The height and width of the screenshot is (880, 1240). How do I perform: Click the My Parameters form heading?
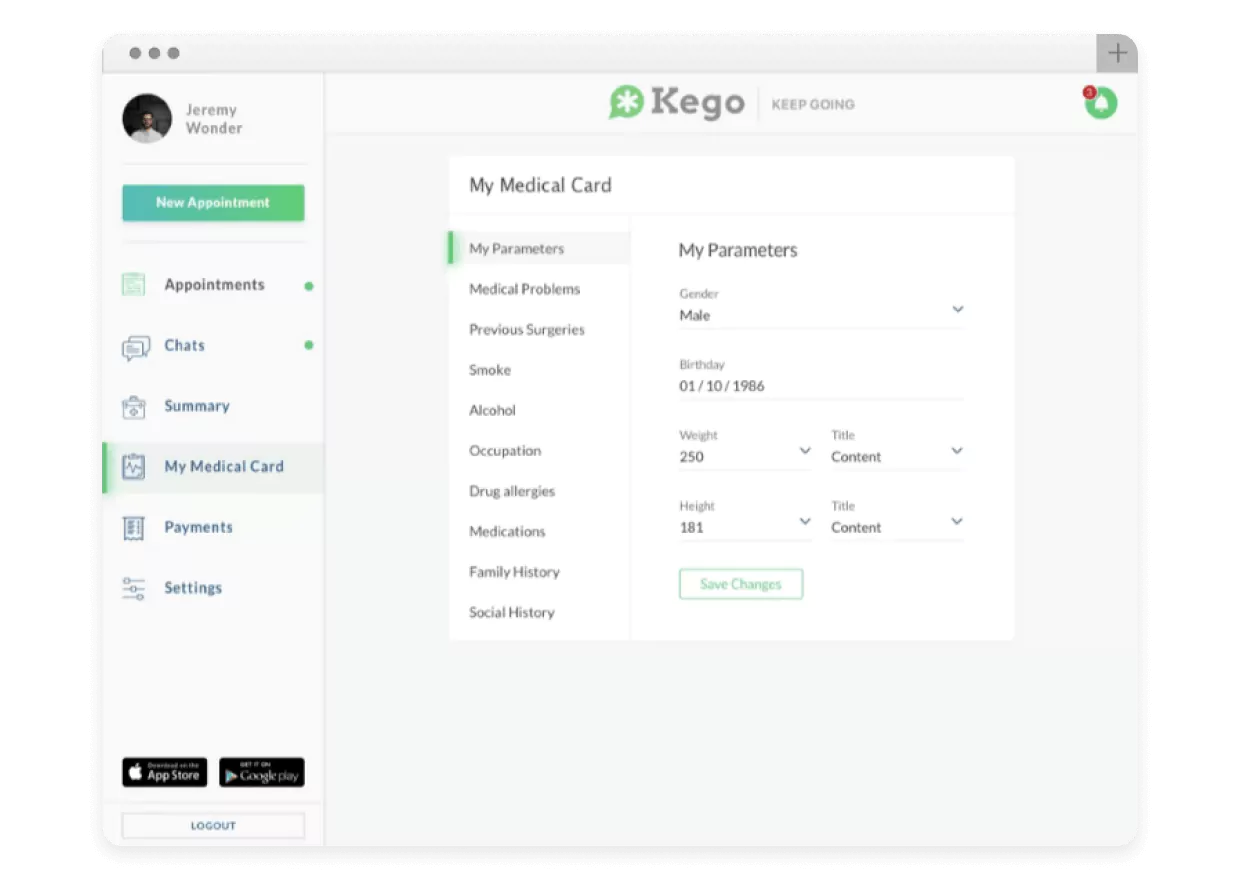738,250
